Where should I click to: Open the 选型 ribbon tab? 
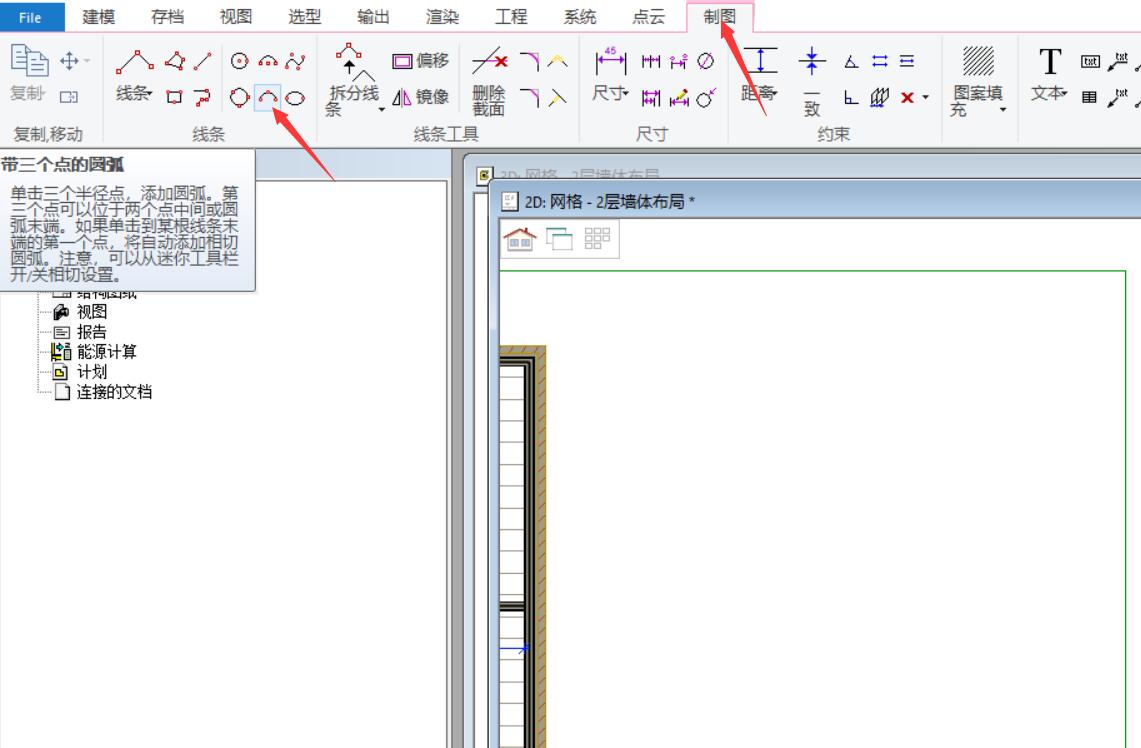coord(304,17)
